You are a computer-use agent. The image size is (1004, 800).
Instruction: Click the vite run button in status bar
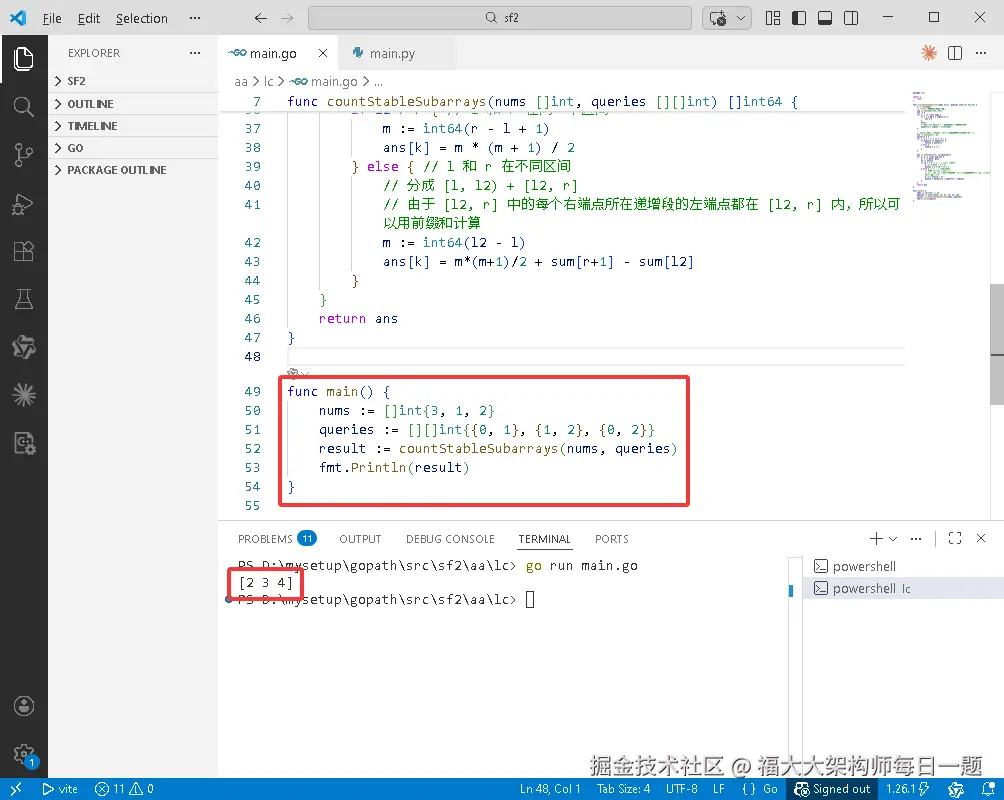[60, 789]
